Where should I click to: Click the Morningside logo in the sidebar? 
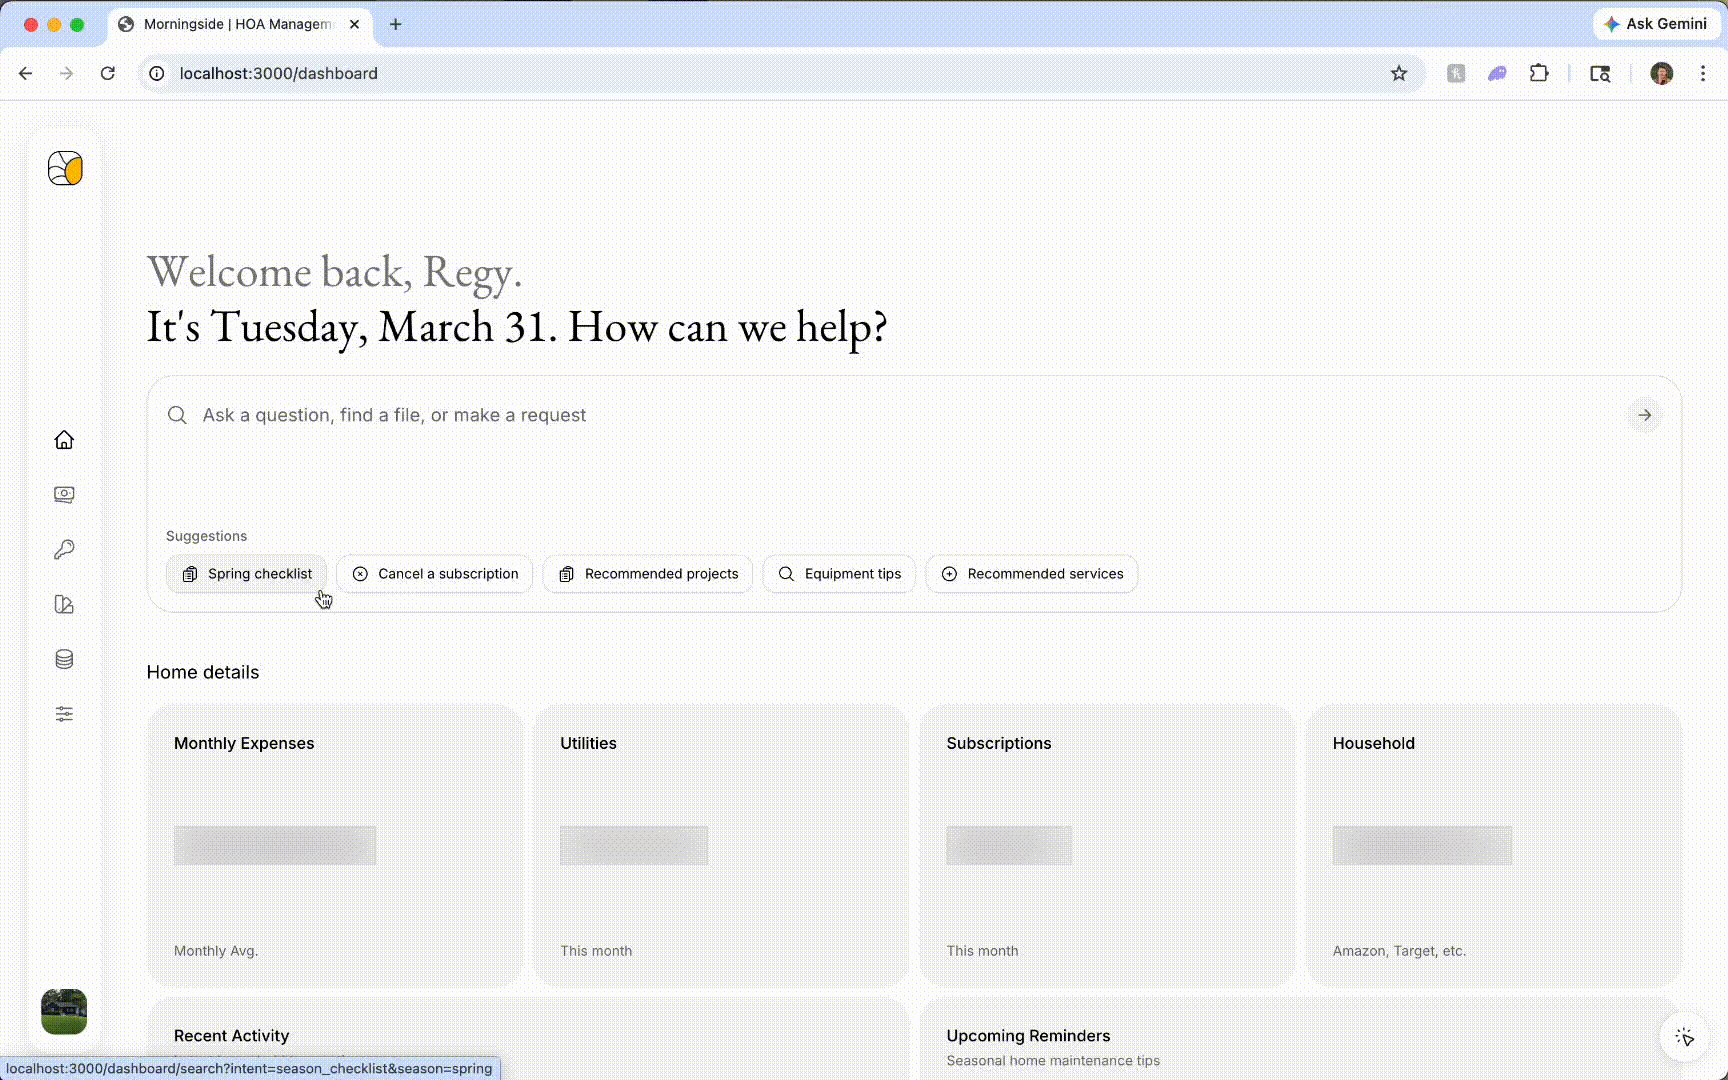[65, 168]
